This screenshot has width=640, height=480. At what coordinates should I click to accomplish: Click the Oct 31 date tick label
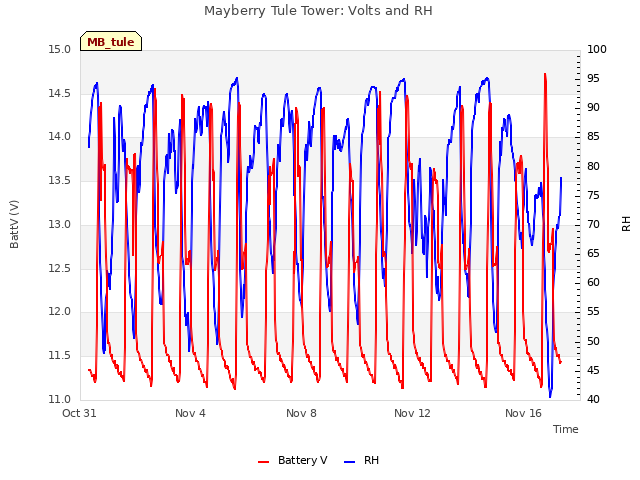point(79,413)
